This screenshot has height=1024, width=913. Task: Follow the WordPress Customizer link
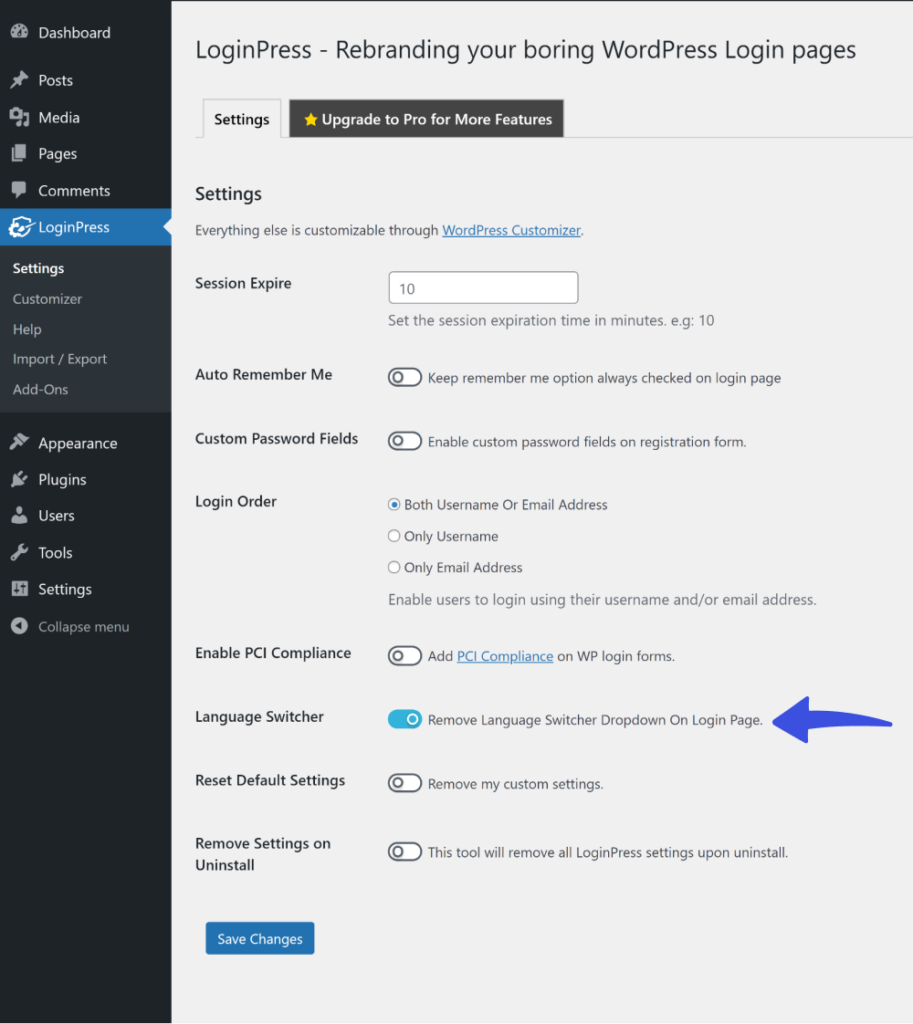pos(511,230)
